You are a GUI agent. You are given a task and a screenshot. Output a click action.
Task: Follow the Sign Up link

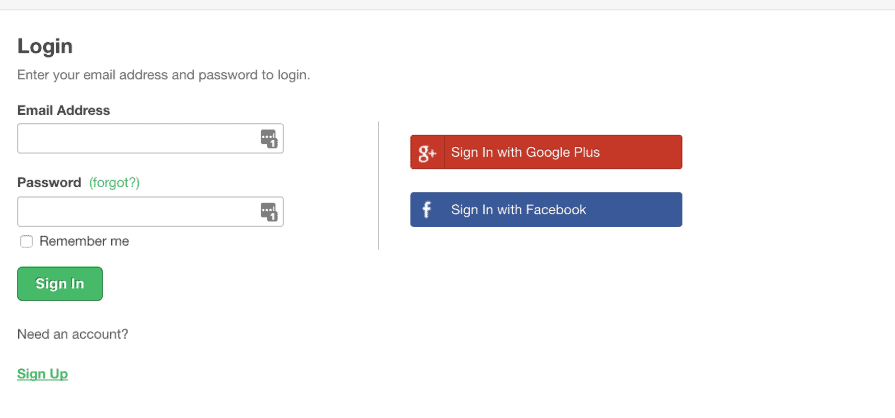[42, 374]
